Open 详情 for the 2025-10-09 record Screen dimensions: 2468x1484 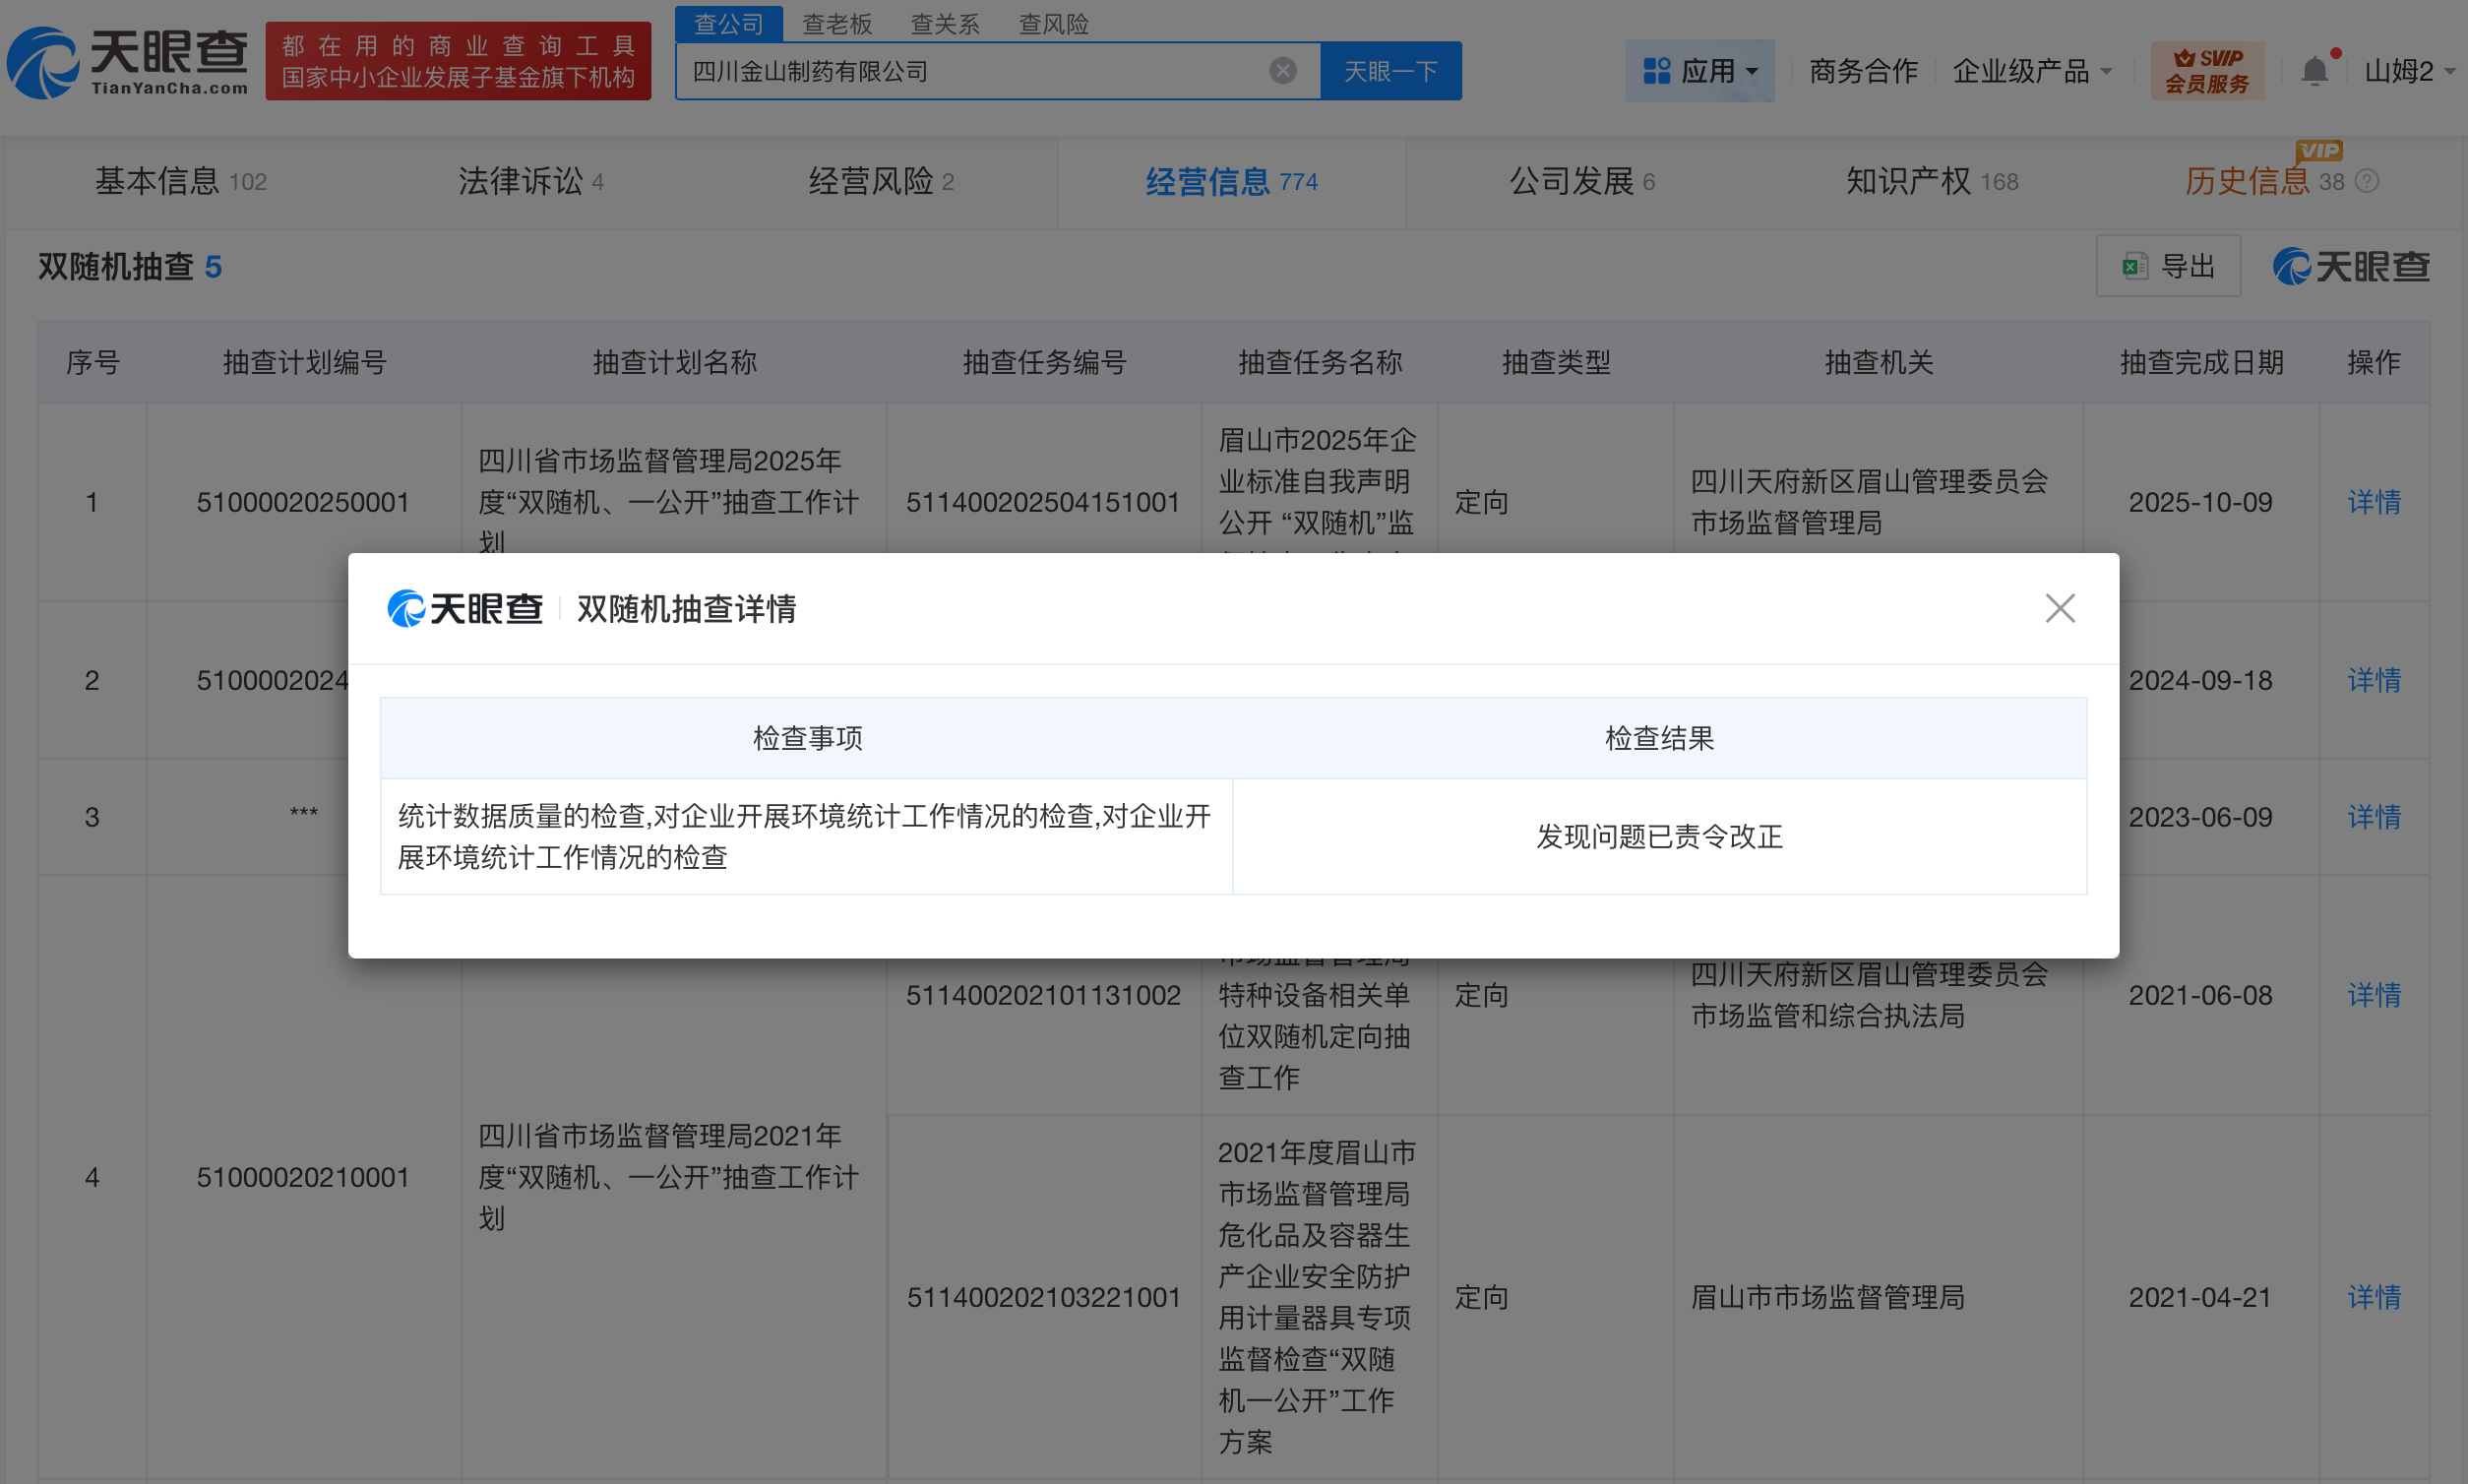(2373, 502)
